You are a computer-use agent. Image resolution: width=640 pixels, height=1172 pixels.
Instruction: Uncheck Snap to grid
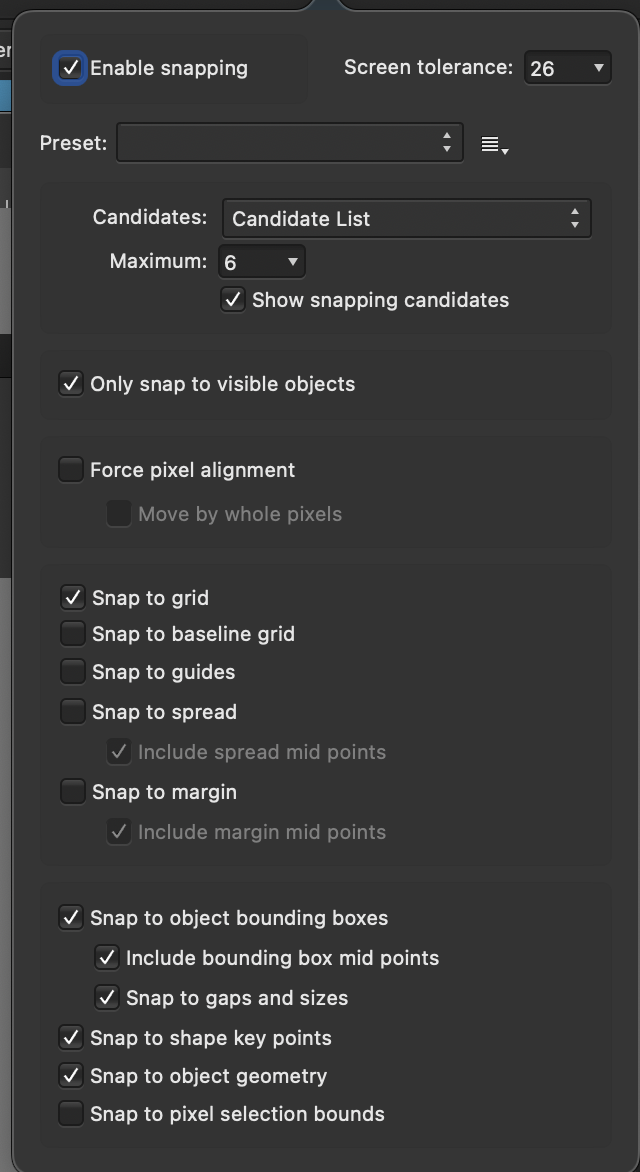(71, 597)
